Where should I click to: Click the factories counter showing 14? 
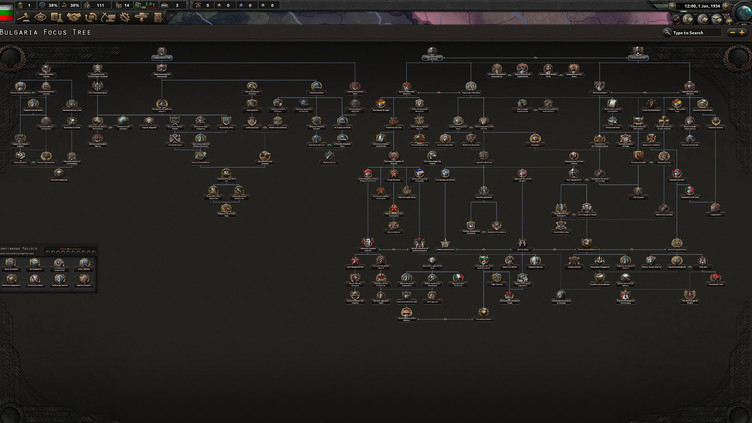tap(123, 5)
